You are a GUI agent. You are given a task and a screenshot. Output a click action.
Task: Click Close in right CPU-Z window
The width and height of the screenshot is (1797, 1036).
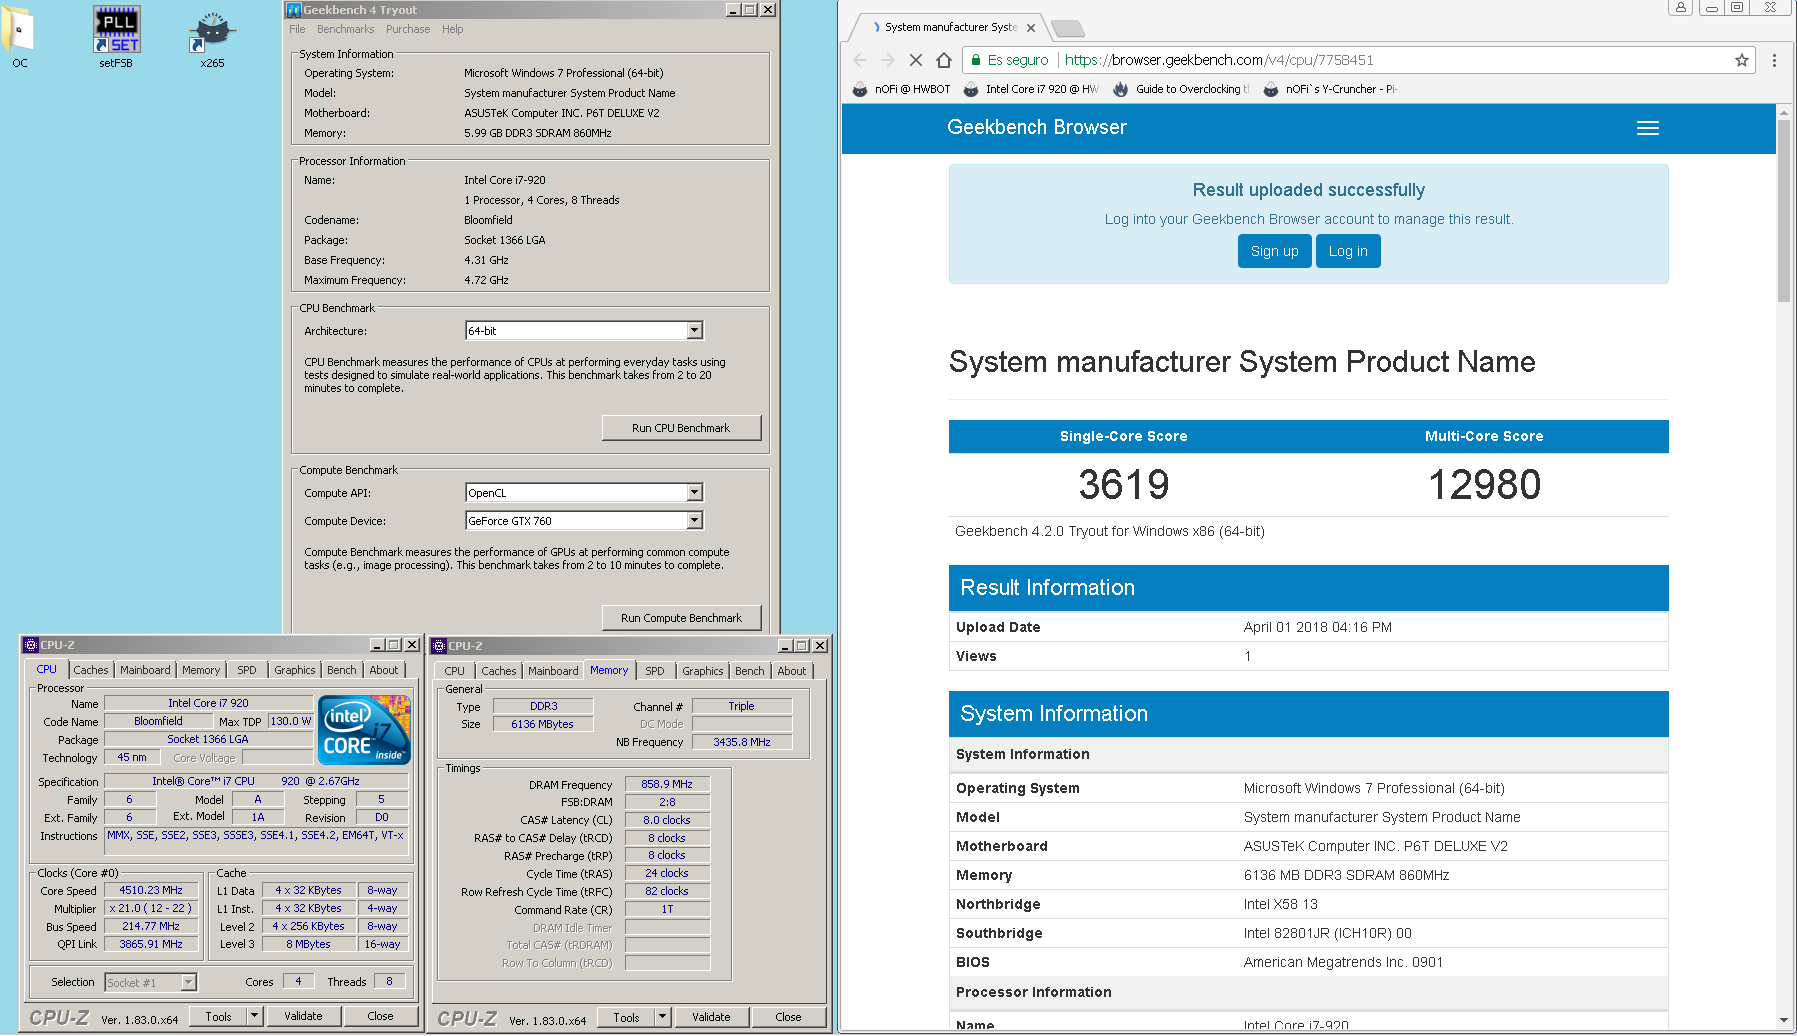tap(788, 1017)
